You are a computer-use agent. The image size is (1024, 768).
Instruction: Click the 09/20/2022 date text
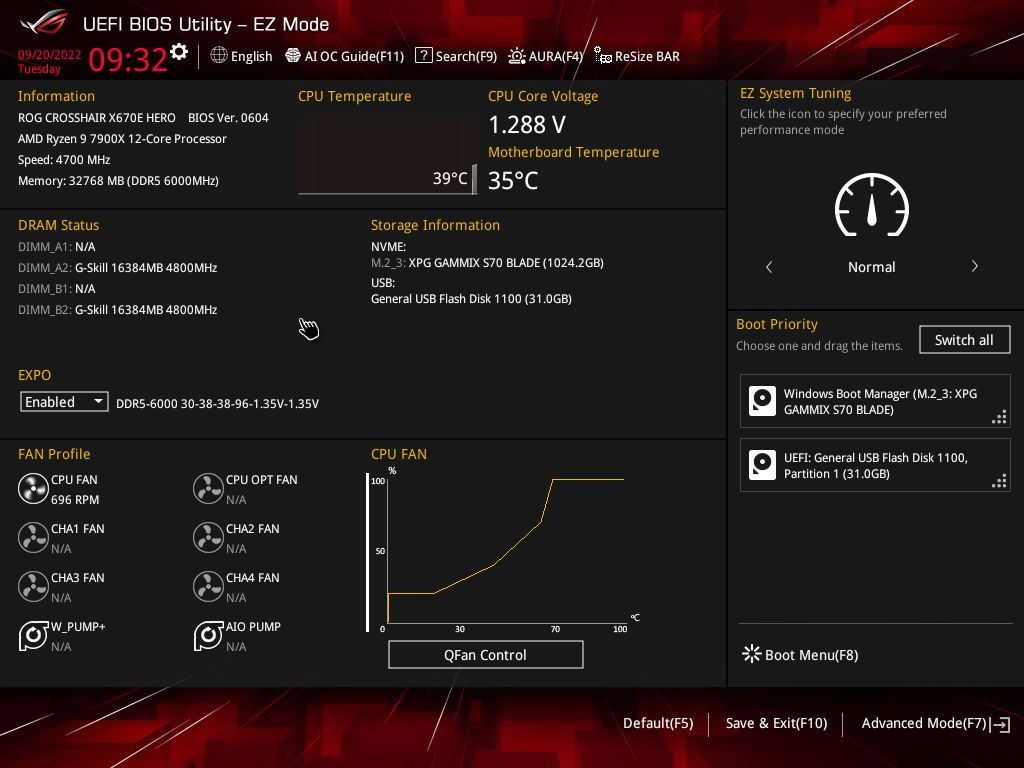pyautogui.click(x=50, y=54)
